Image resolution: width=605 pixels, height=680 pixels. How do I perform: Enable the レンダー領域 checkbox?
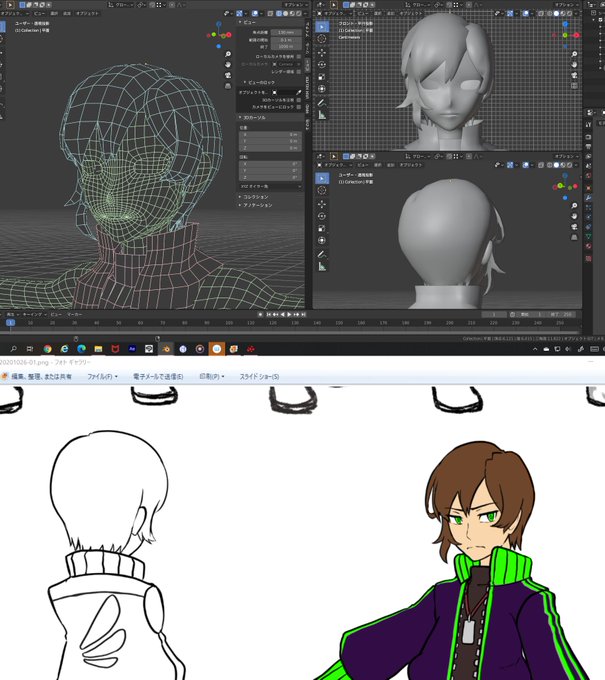click(x=298, y=72)
